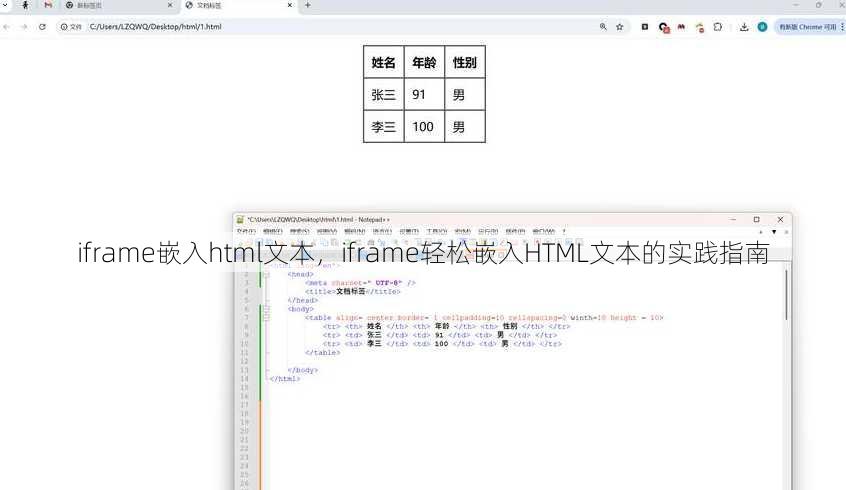
Task: Open Chrome three-dot menu
Action: tap(842, 26)
